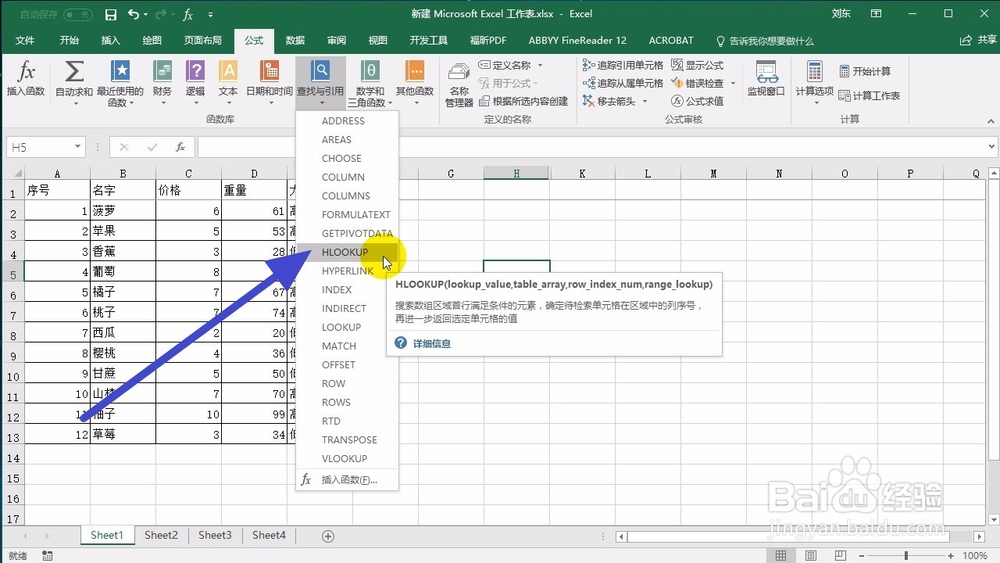This screenshot has width=1000, height=563.
Task: Open the Name Manager (名称管理器)
Action: 459,84
